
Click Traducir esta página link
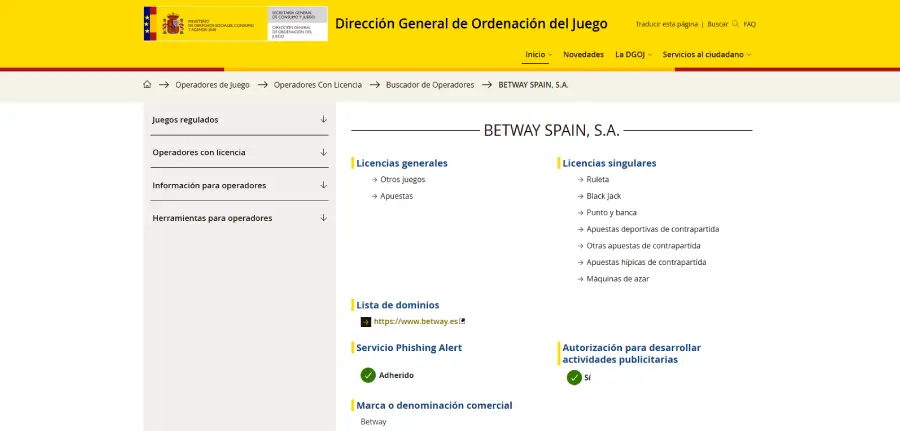coord(666,24)
